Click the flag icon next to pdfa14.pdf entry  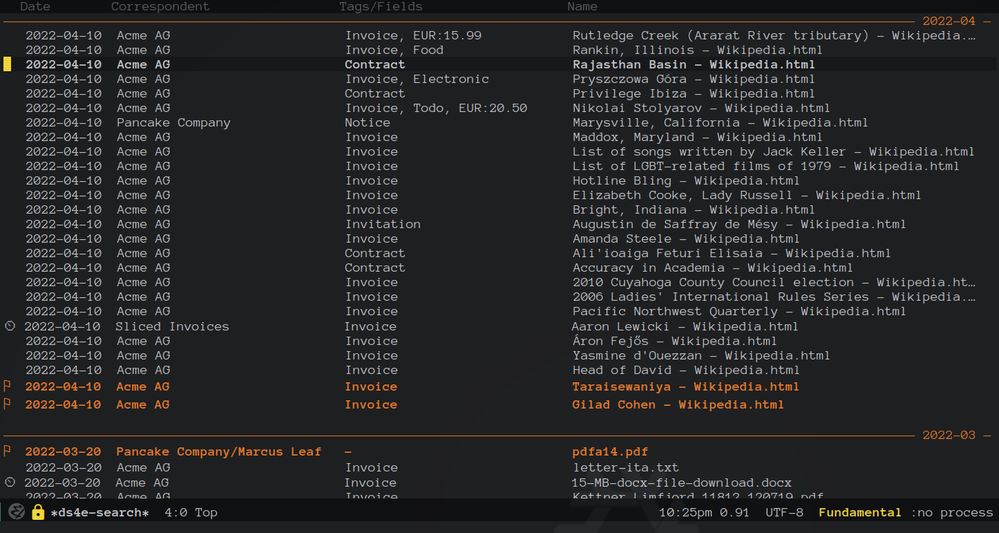[x=8, y=452]
